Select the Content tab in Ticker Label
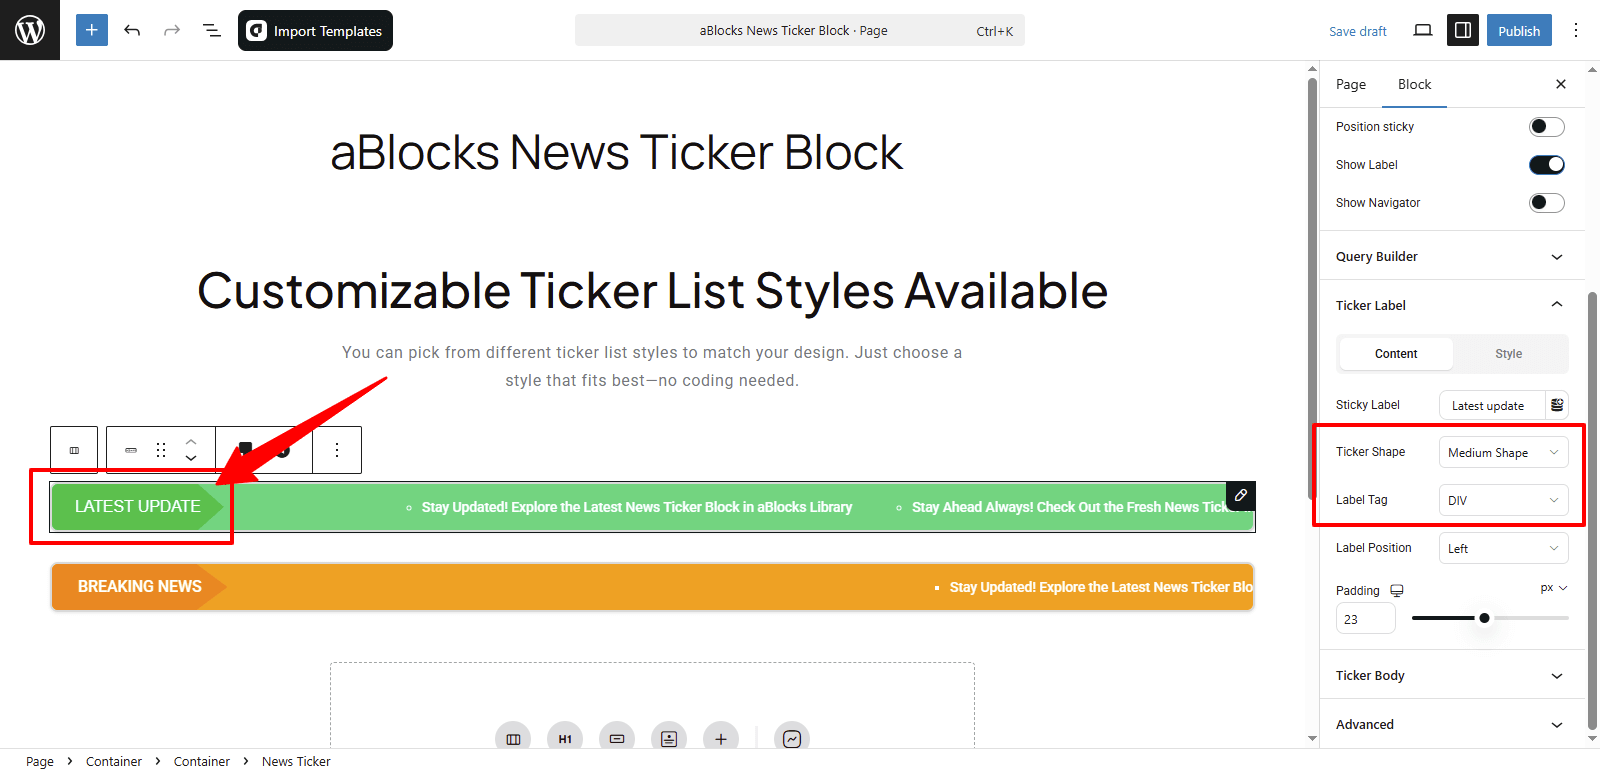Viewport: 1600px width, 773px height. click(x=1396, y=354)
